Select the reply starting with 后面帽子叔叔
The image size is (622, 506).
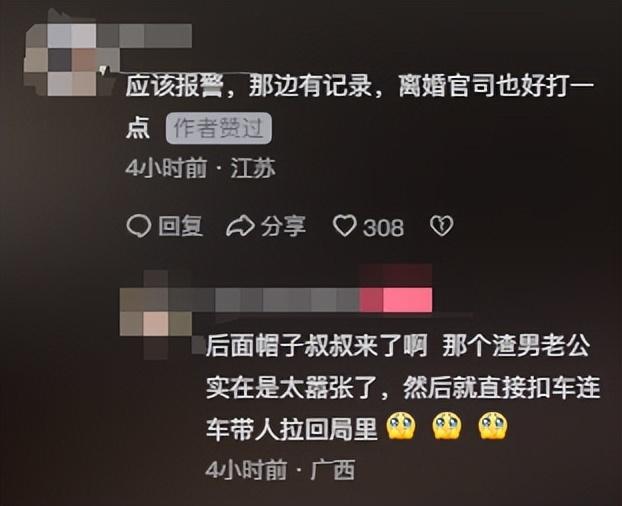[403, 387]
